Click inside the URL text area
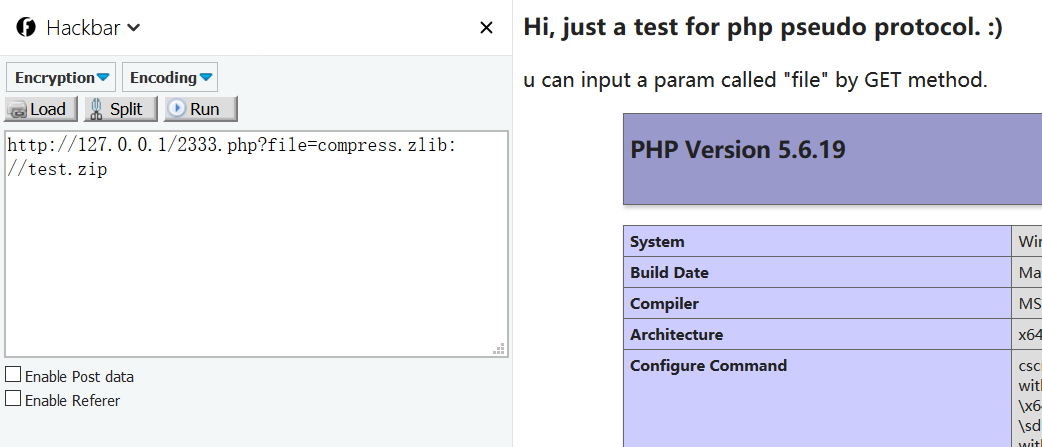The width and height of the screenshot is (1042, 447). click(257, 244)
